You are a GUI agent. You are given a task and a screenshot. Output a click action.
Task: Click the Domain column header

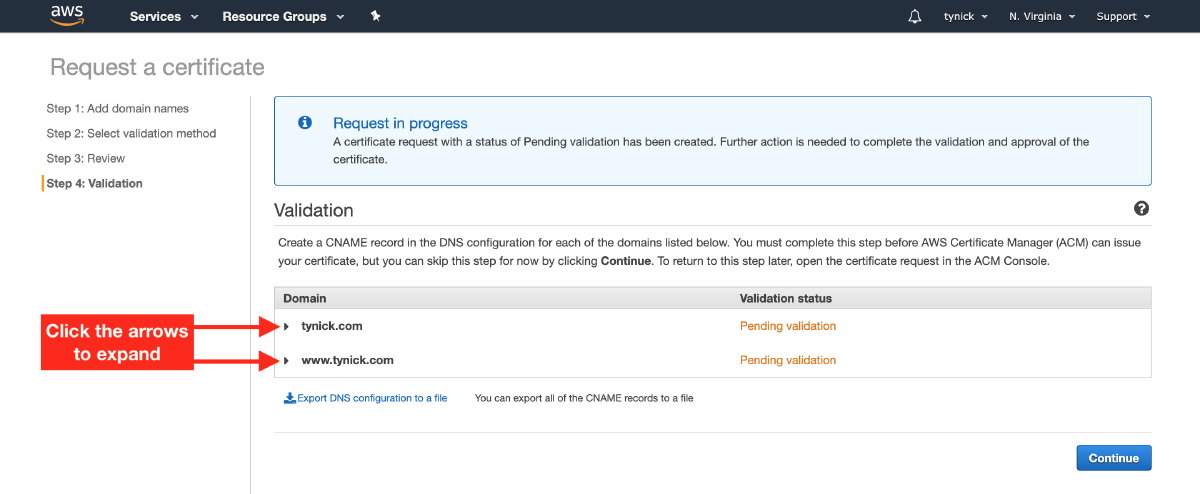point(305,298)
